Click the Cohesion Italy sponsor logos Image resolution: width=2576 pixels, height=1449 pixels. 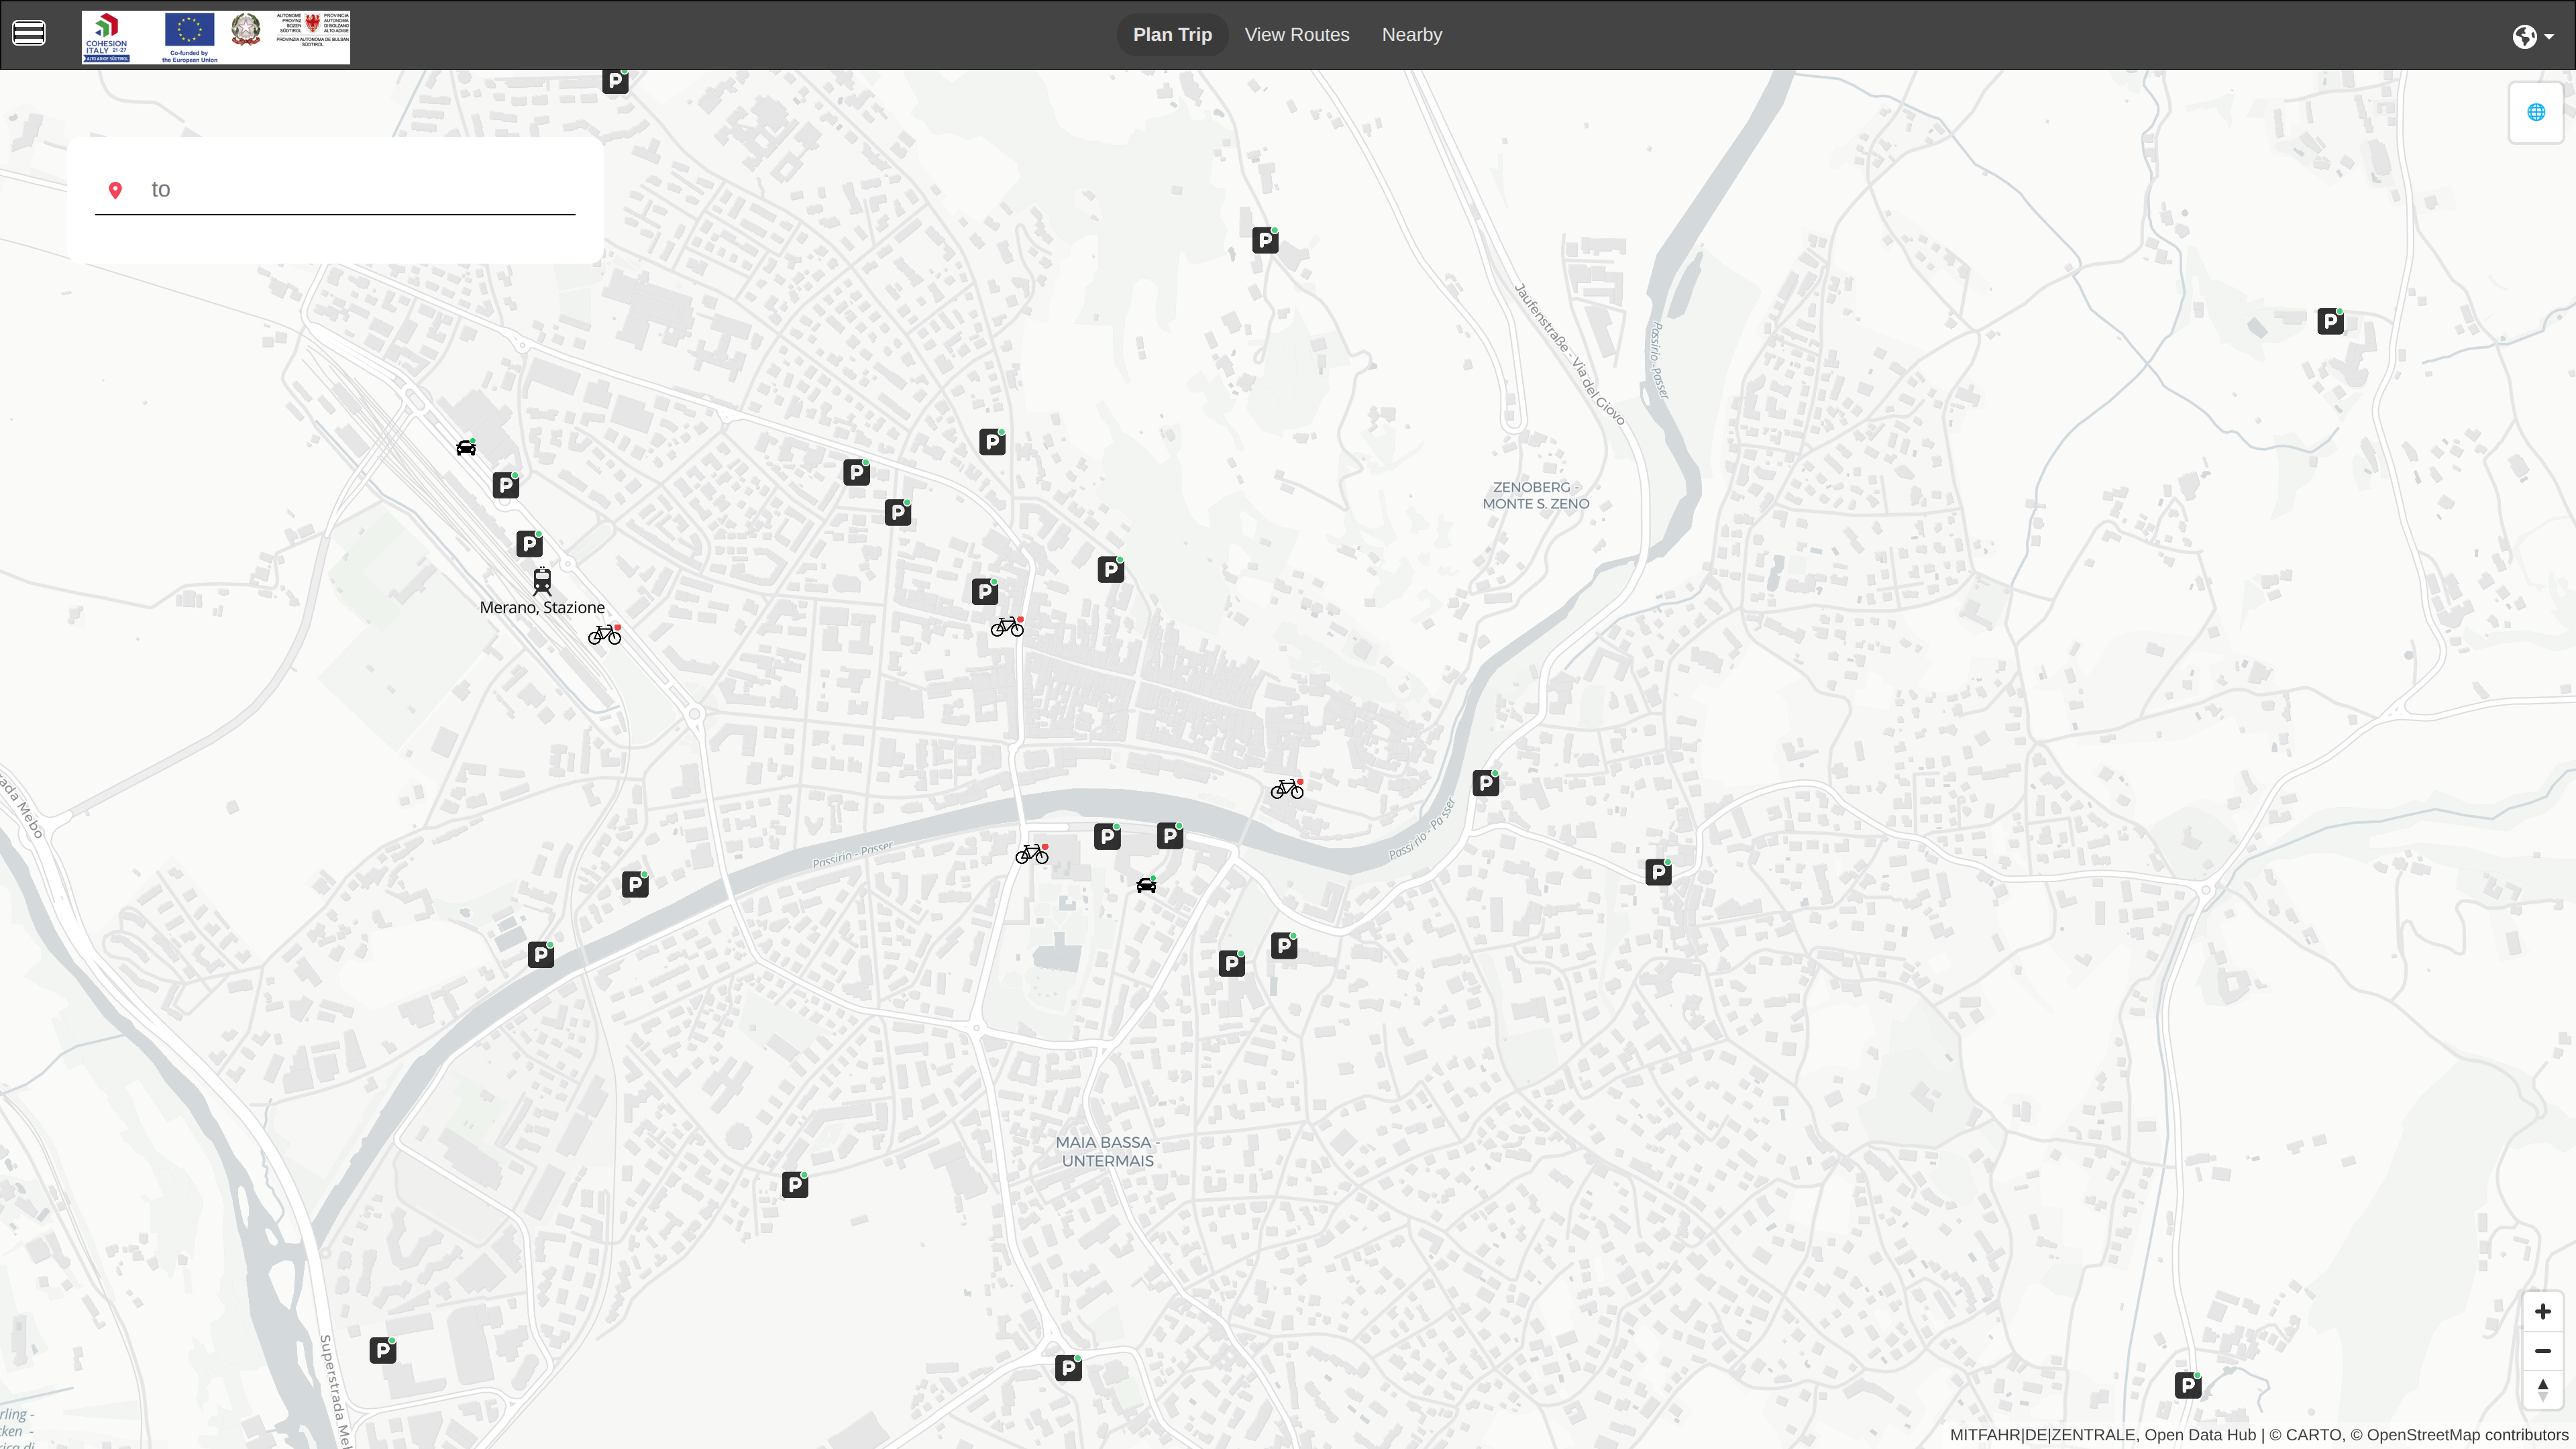tap(216, 38)
